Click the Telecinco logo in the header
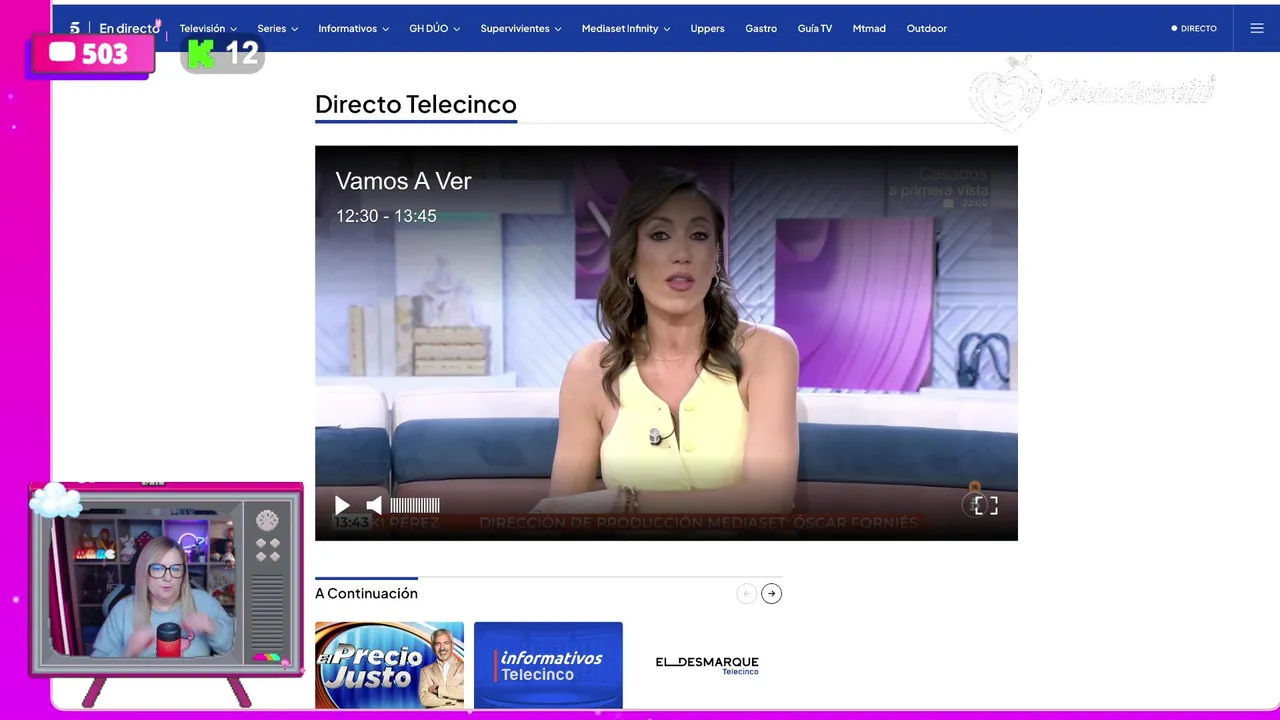Screen dimensions: 1280x720 point(75,28)
